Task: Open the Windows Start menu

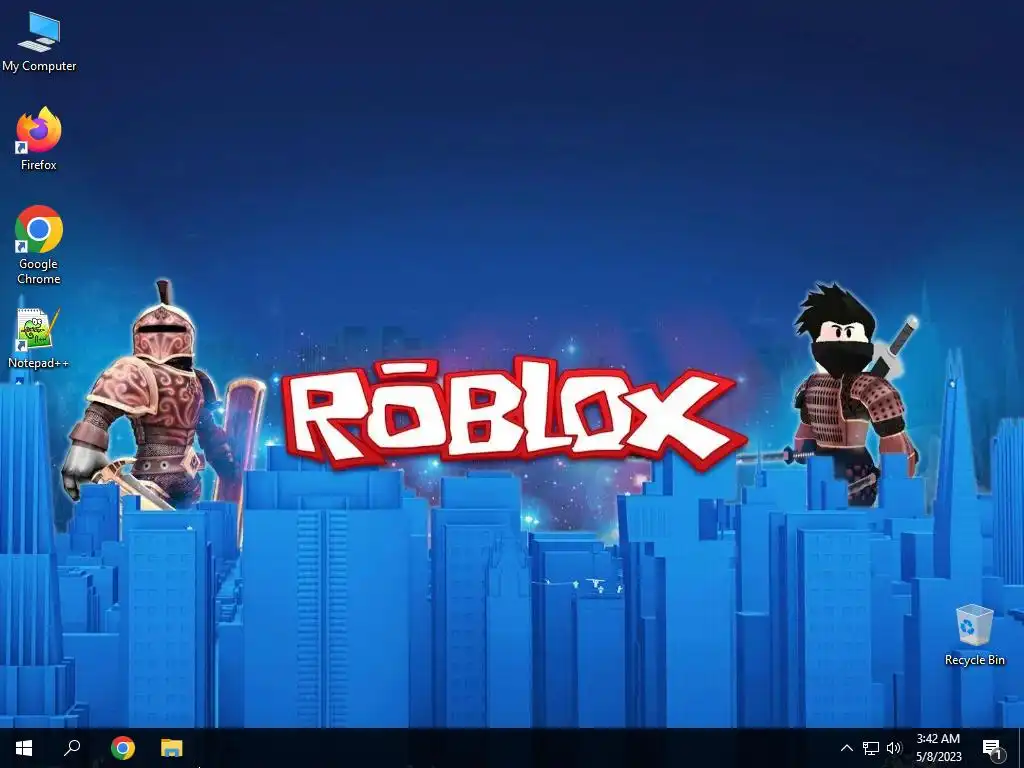Action: click(x=24, y=748)
